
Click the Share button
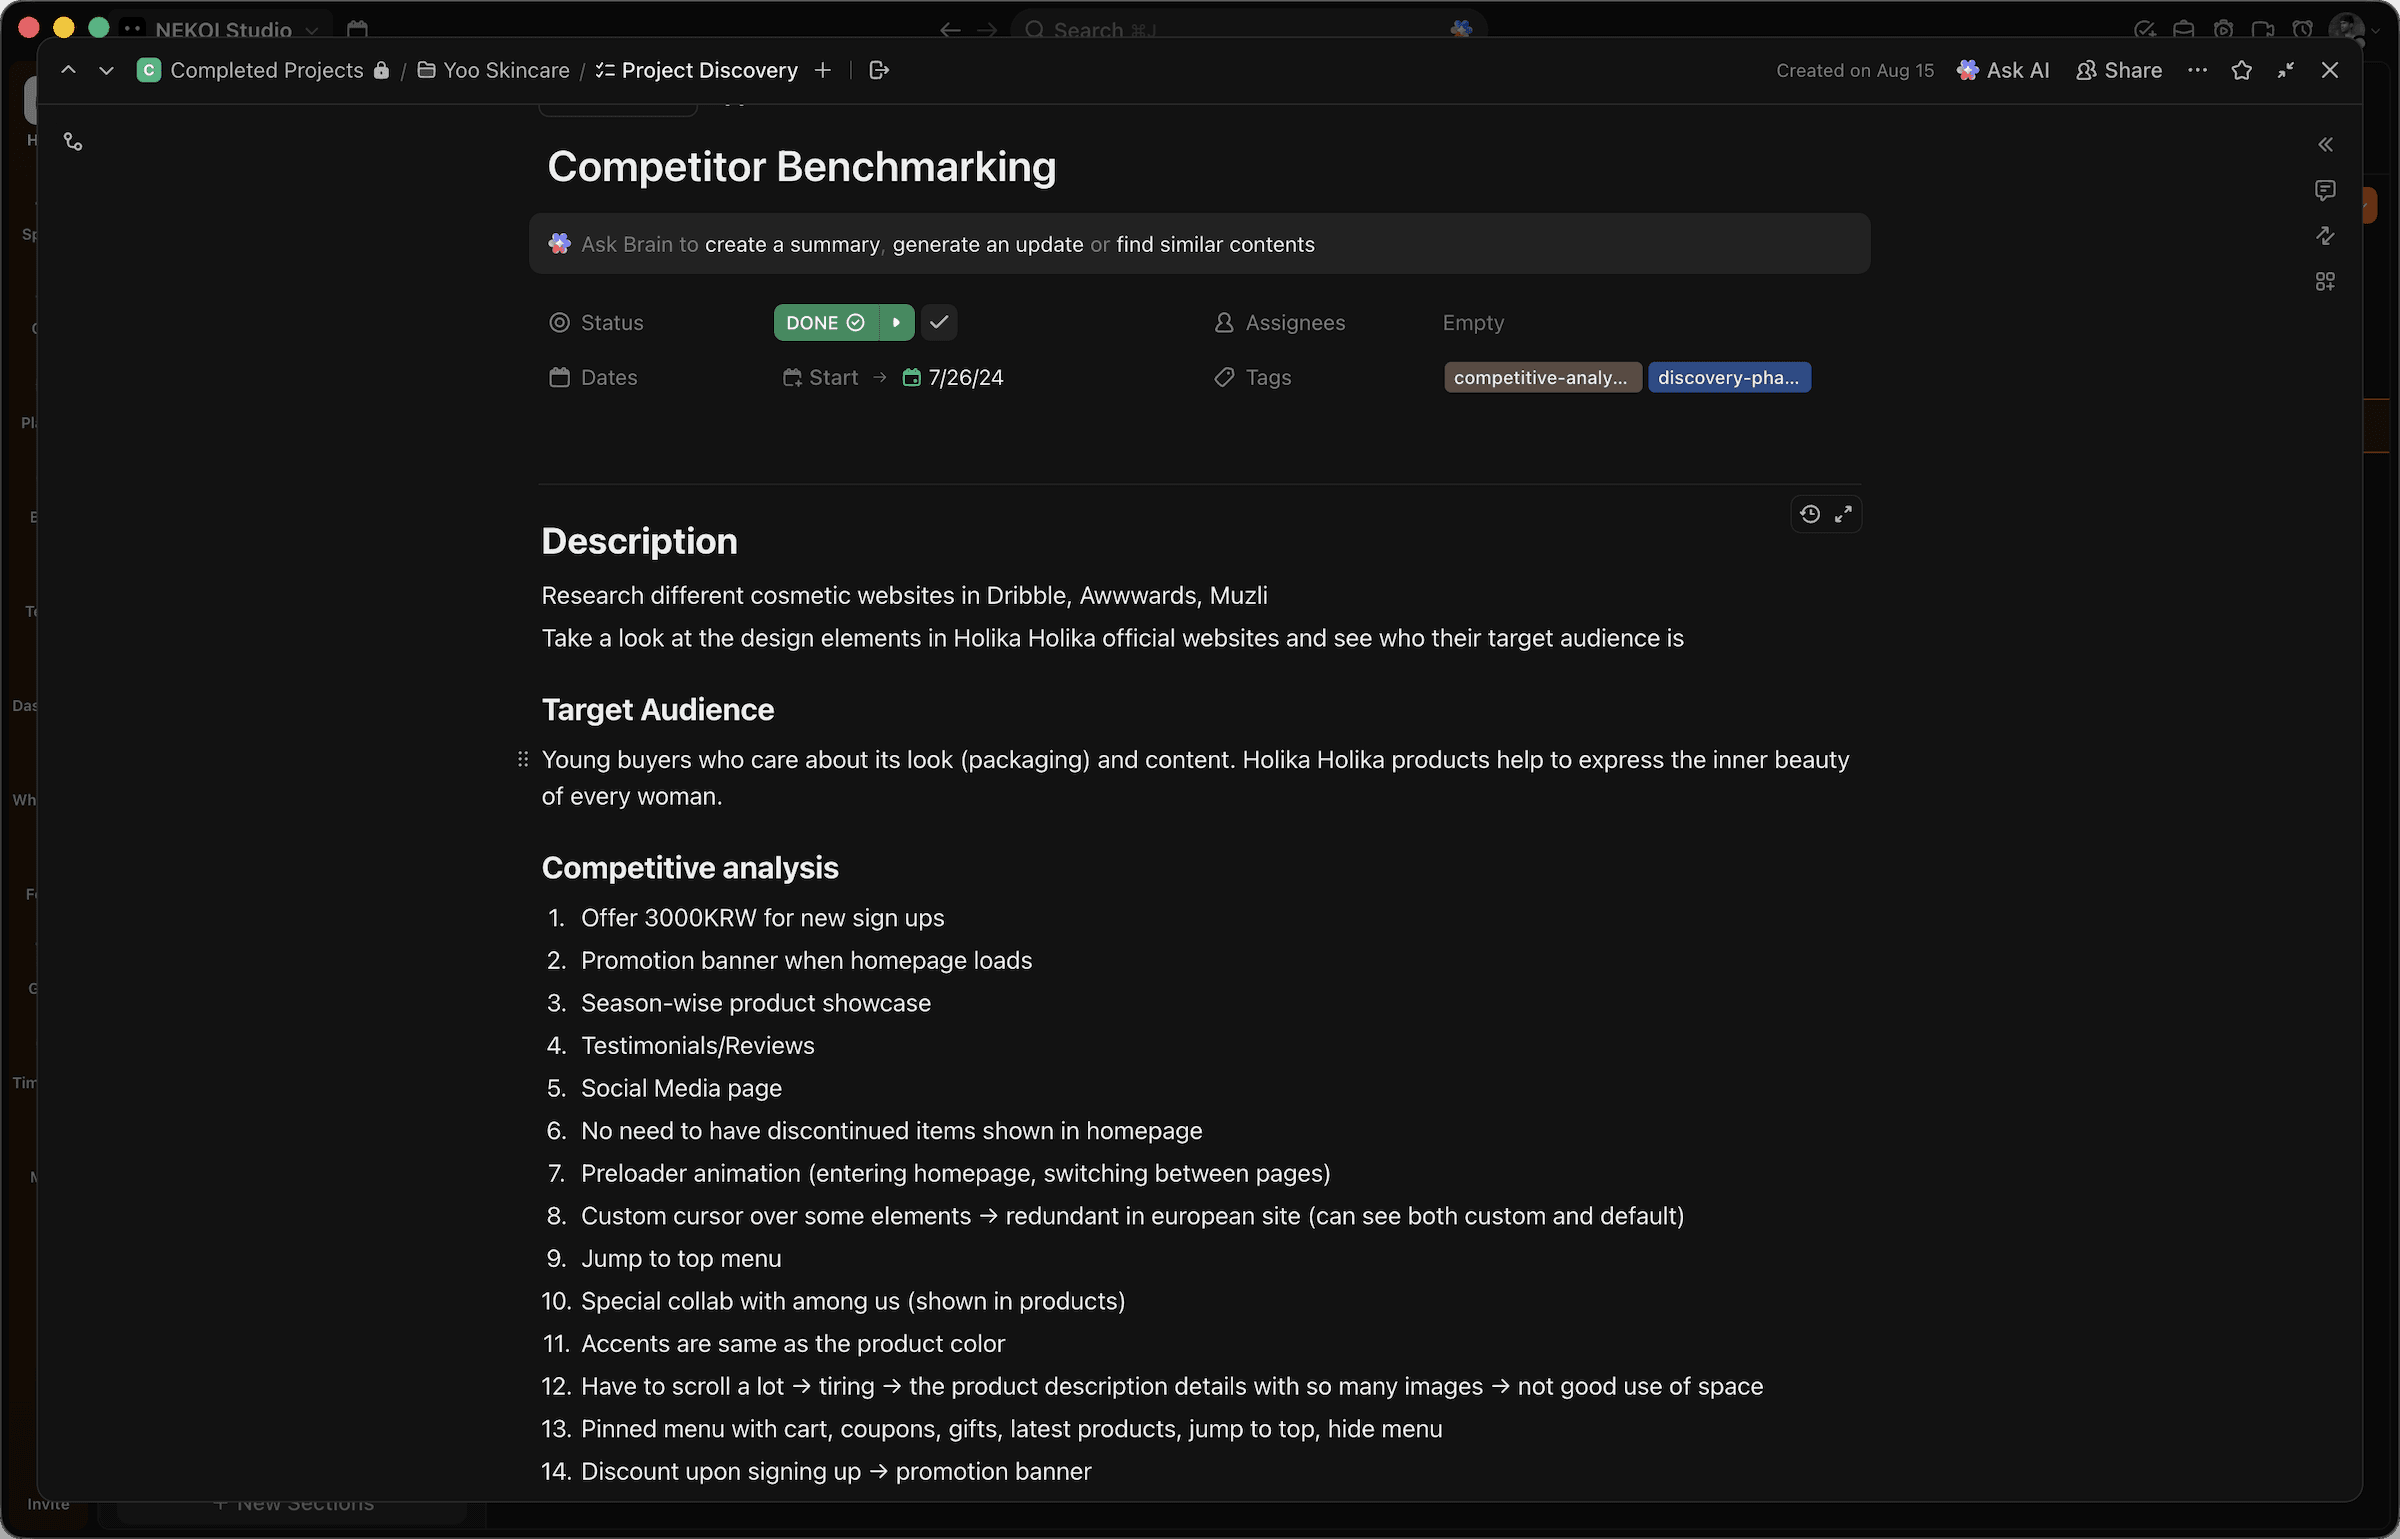coord(2119,70)
